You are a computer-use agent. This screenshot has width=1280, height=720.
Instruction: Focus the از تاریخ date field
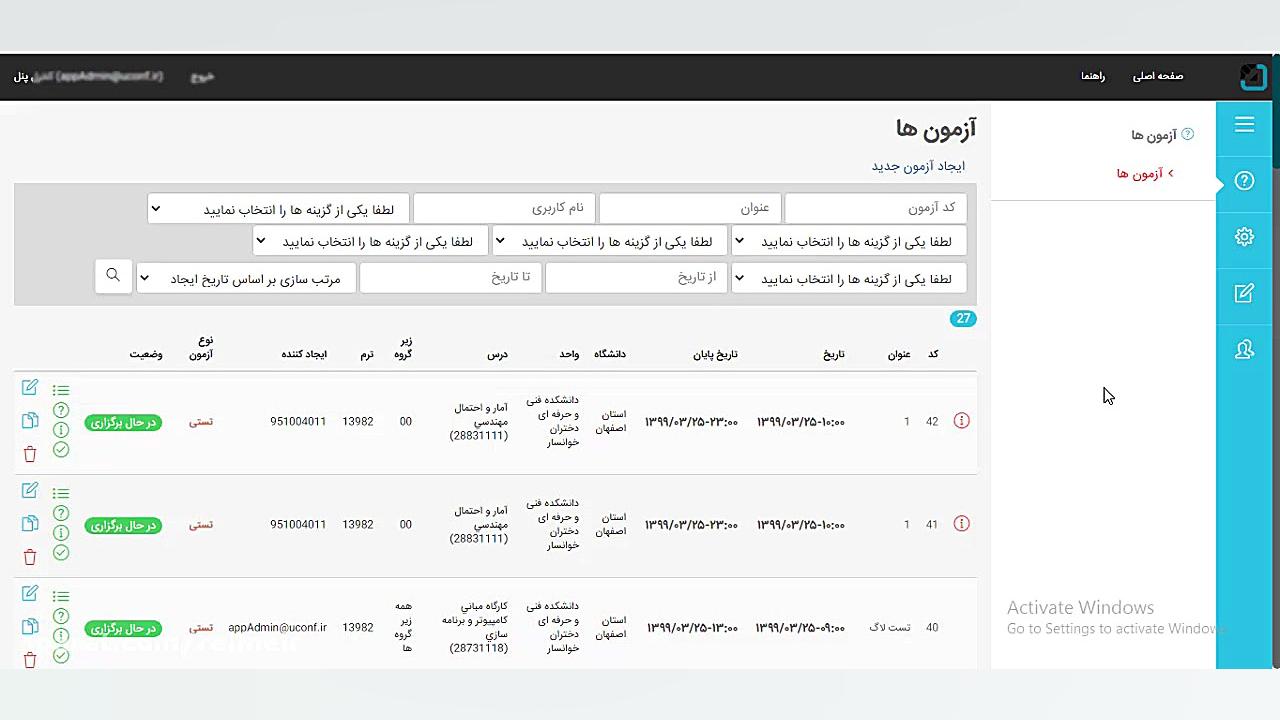point(636,277)
